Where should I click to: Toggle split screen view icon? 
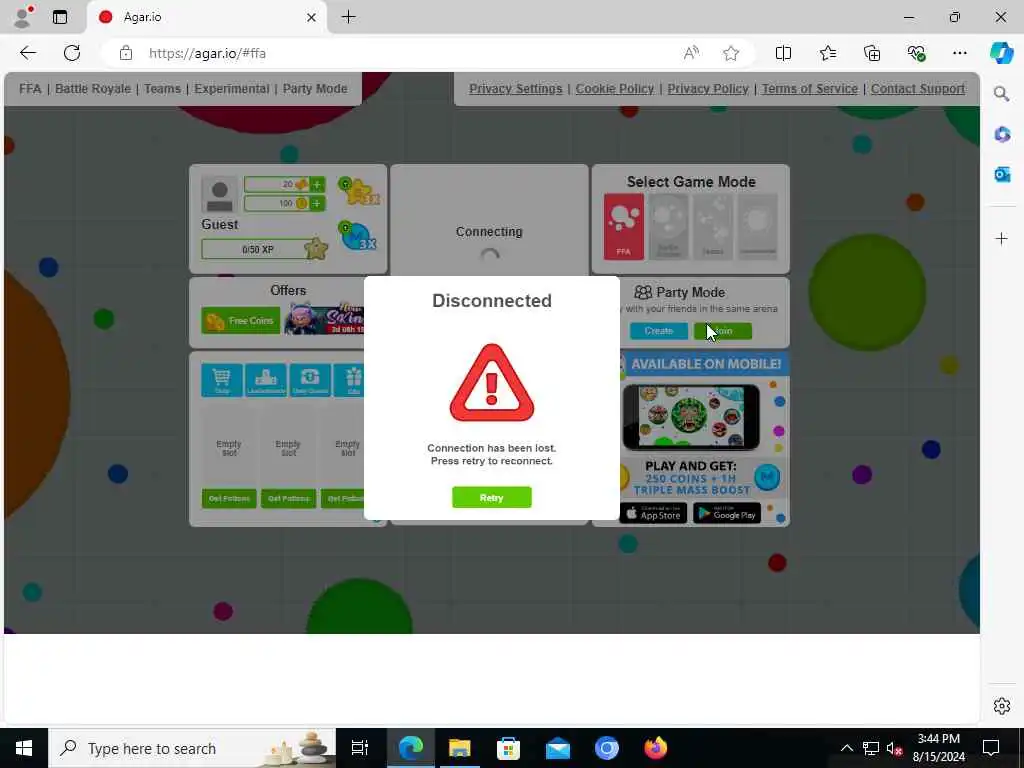(x=783, y=54)
